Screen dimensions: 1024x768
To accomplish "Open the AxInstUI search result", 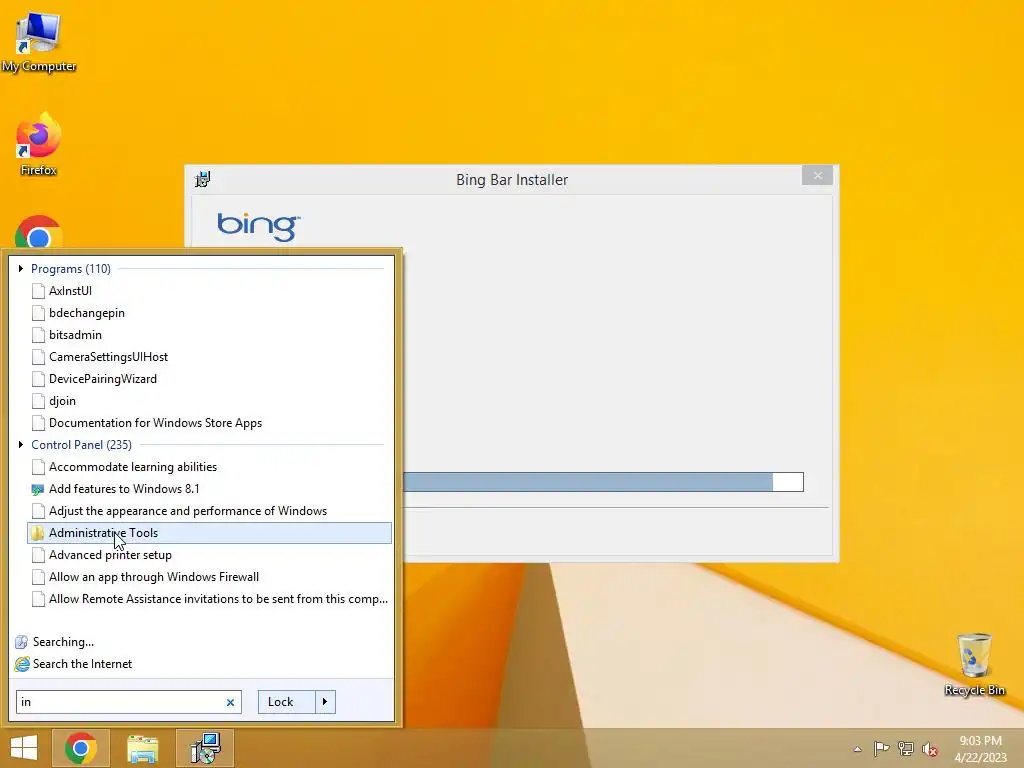I will [x=209, y=291].
